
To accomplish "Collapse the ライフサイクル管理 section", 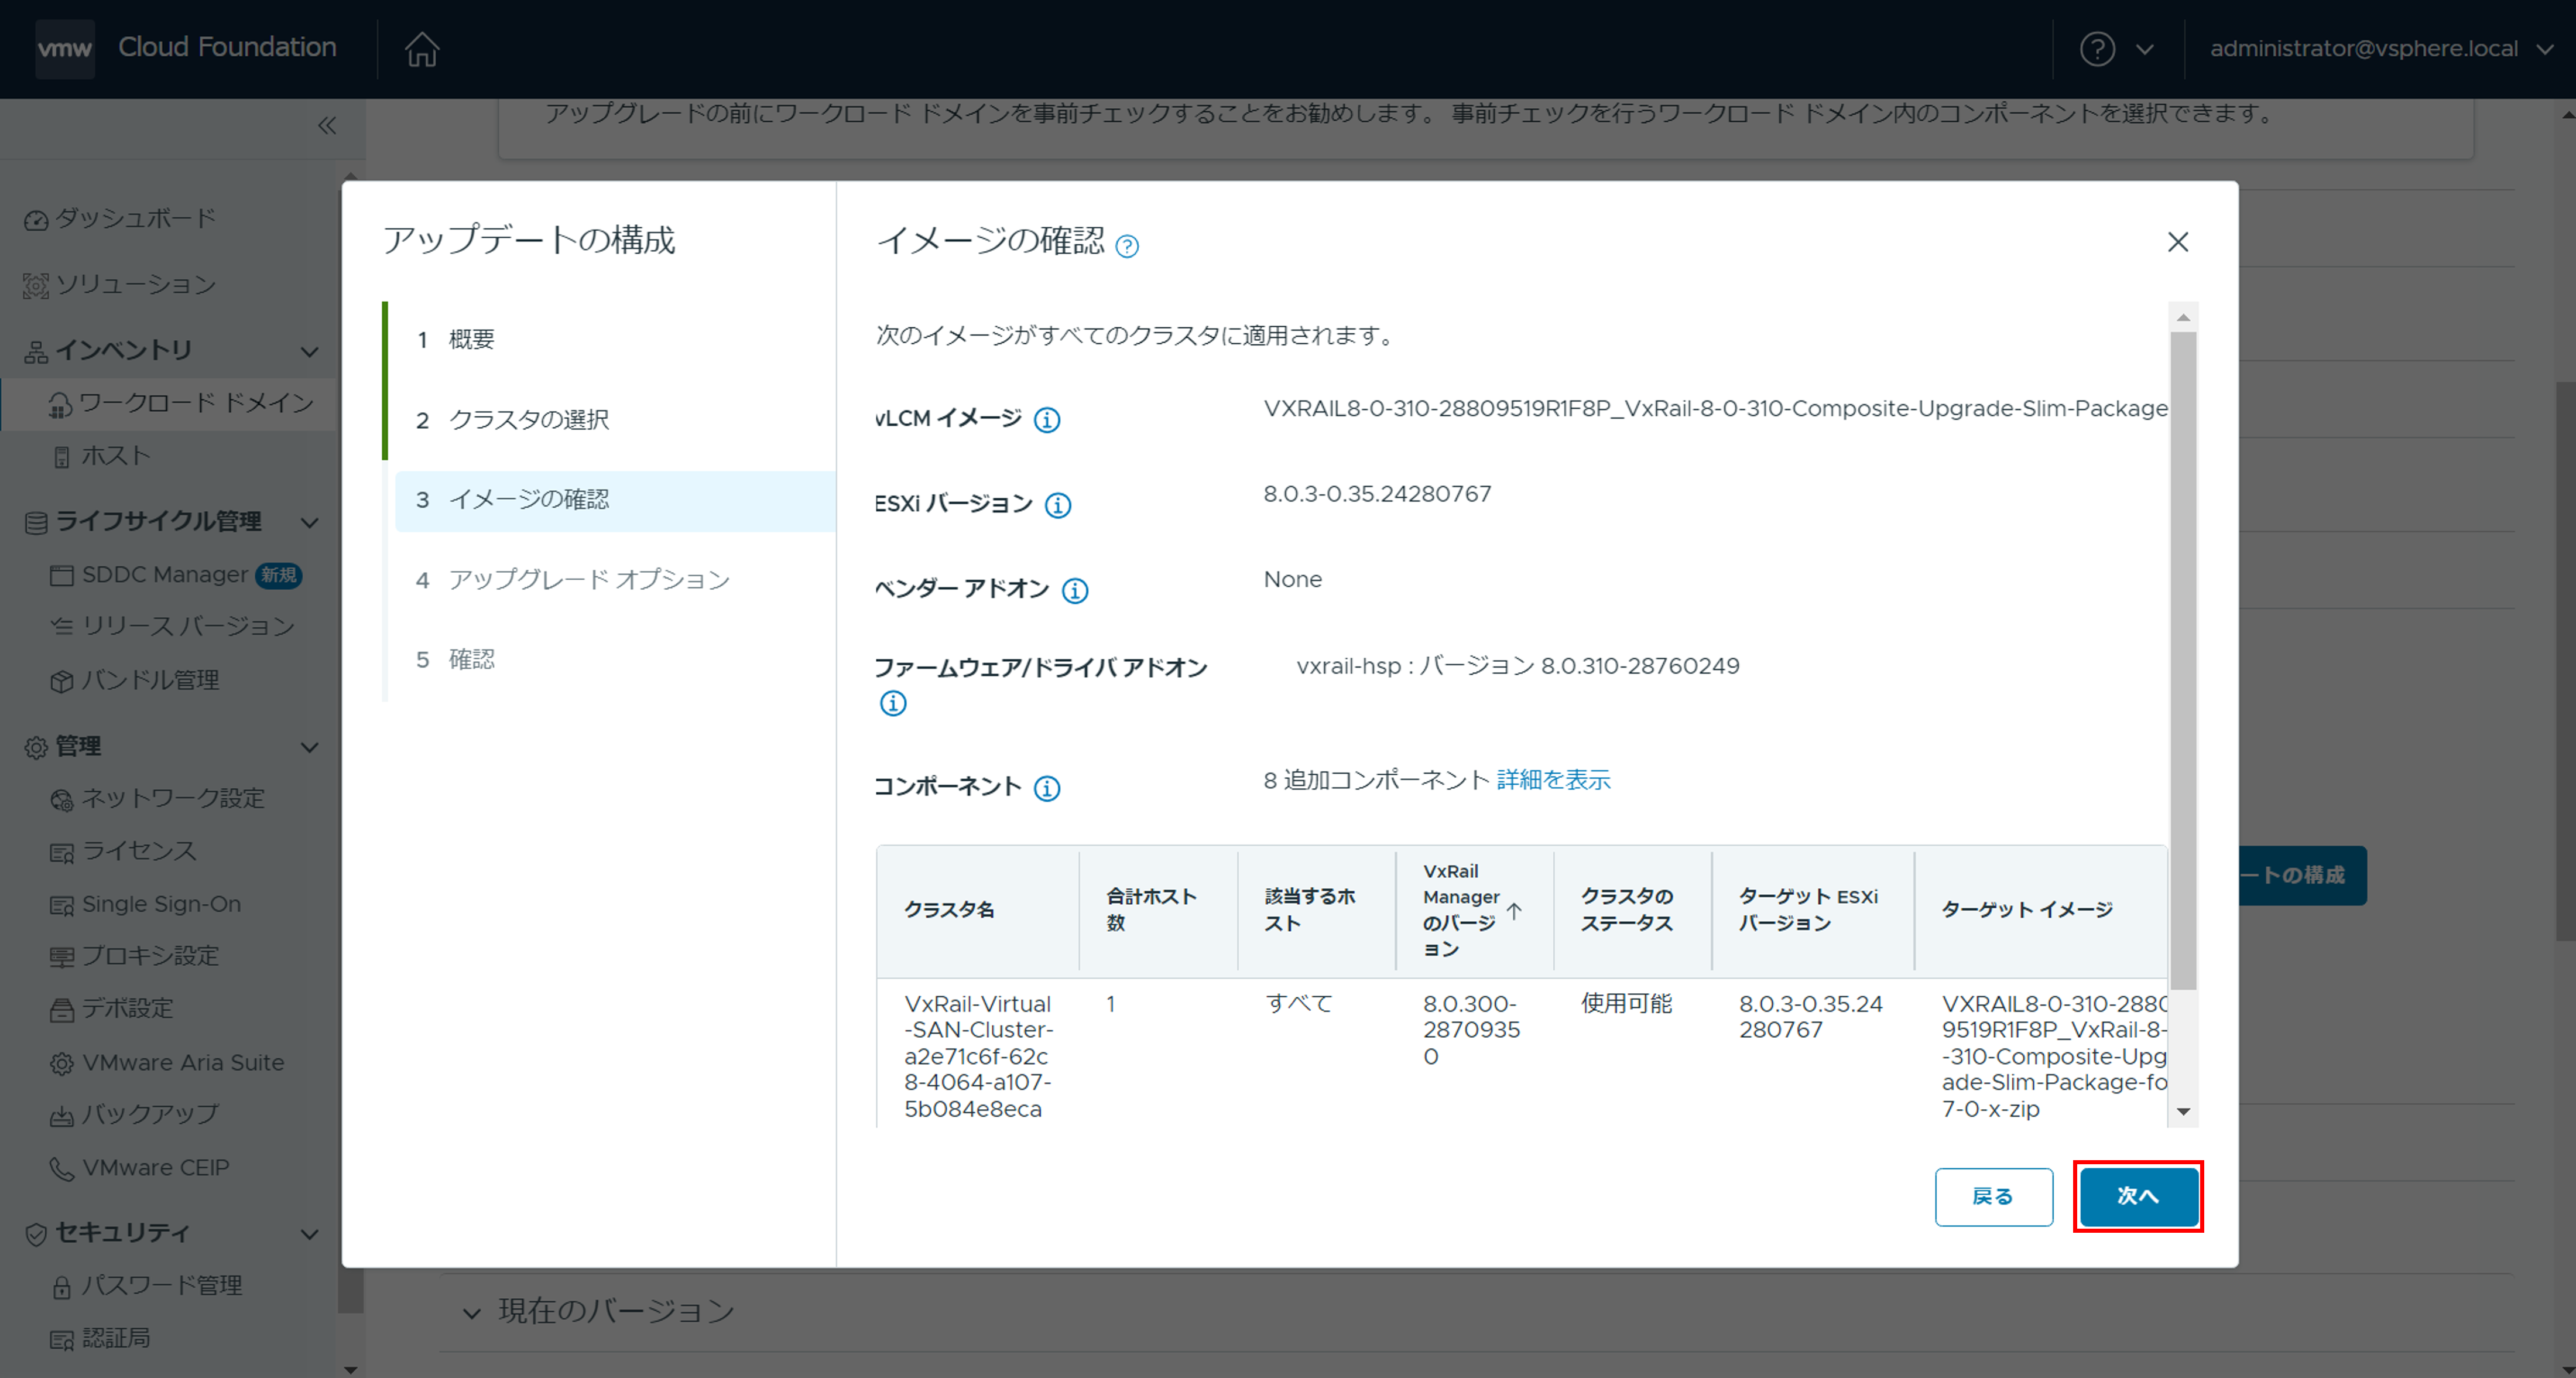I will coord(310,522).
